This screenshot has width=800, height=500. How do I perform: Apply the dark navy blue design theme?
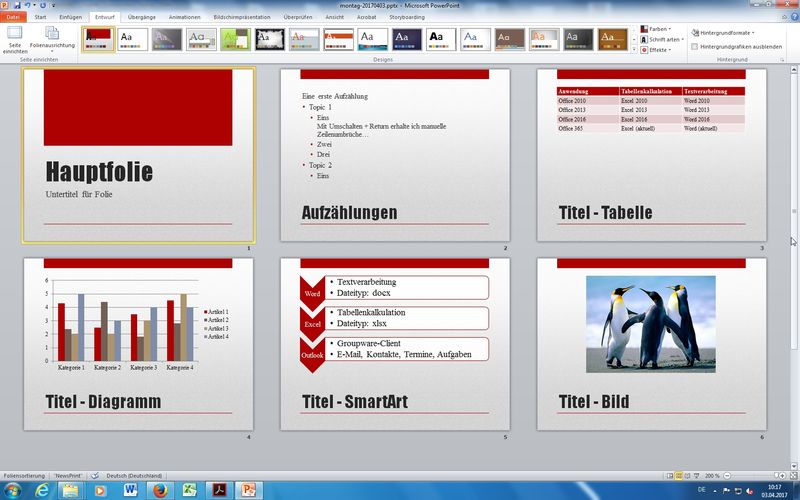point(407,39)
